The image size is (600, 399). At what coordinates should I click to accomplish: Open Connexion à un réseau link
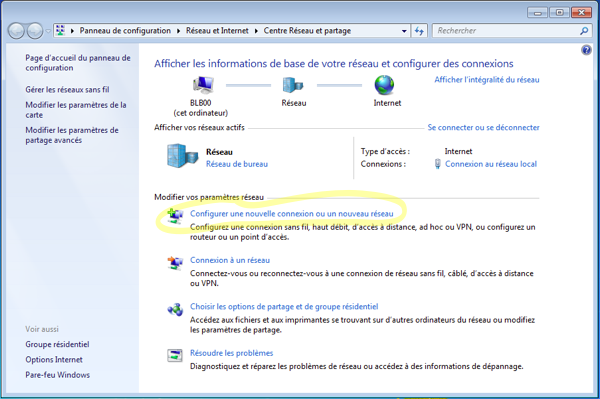[x=230, y=260]
